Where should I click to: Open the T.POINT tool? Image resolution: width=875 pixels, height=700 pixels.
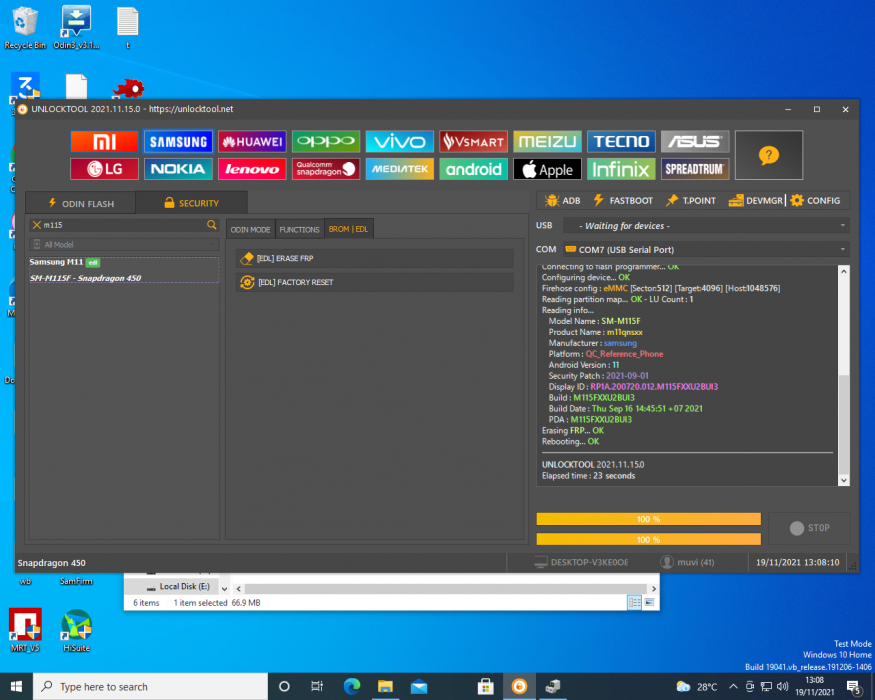pos(690,200)
